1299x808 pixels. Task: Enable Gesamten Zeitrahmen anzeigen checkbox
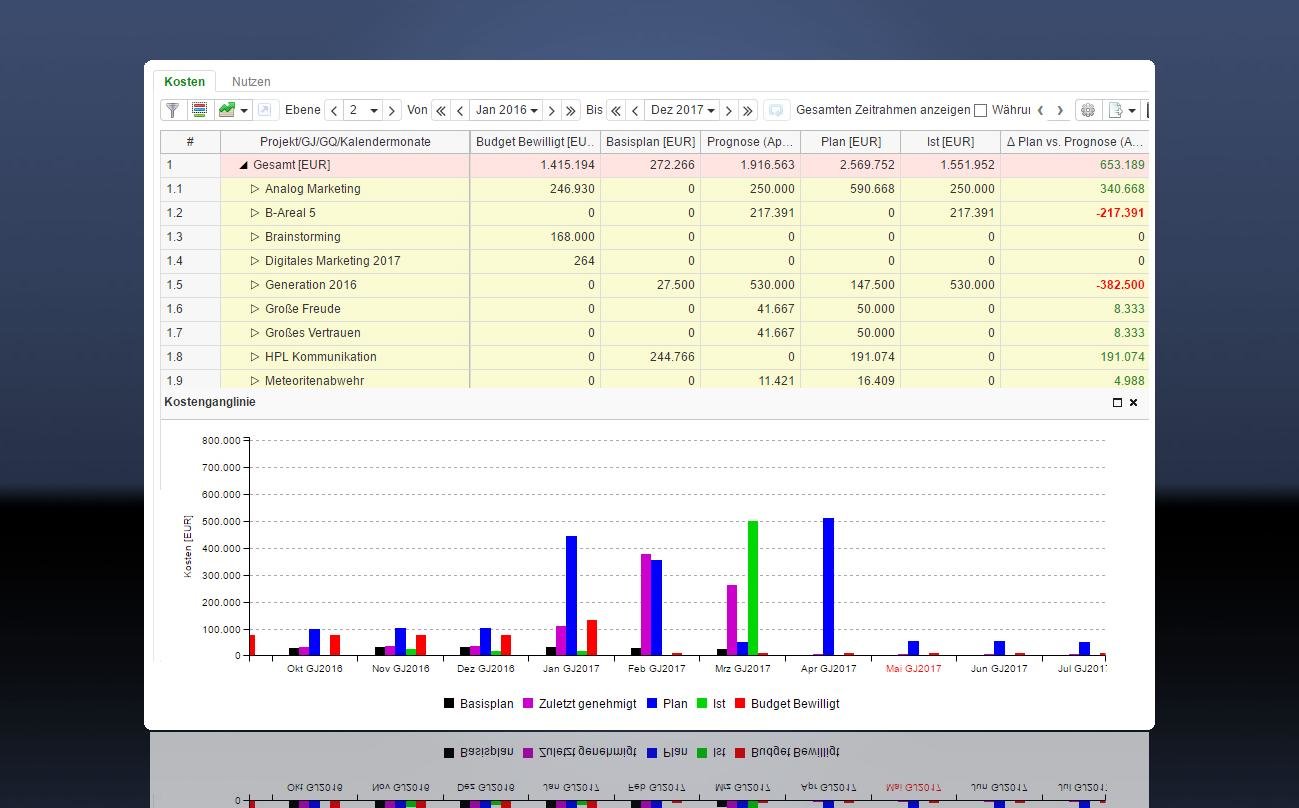[x=980, y=110]
